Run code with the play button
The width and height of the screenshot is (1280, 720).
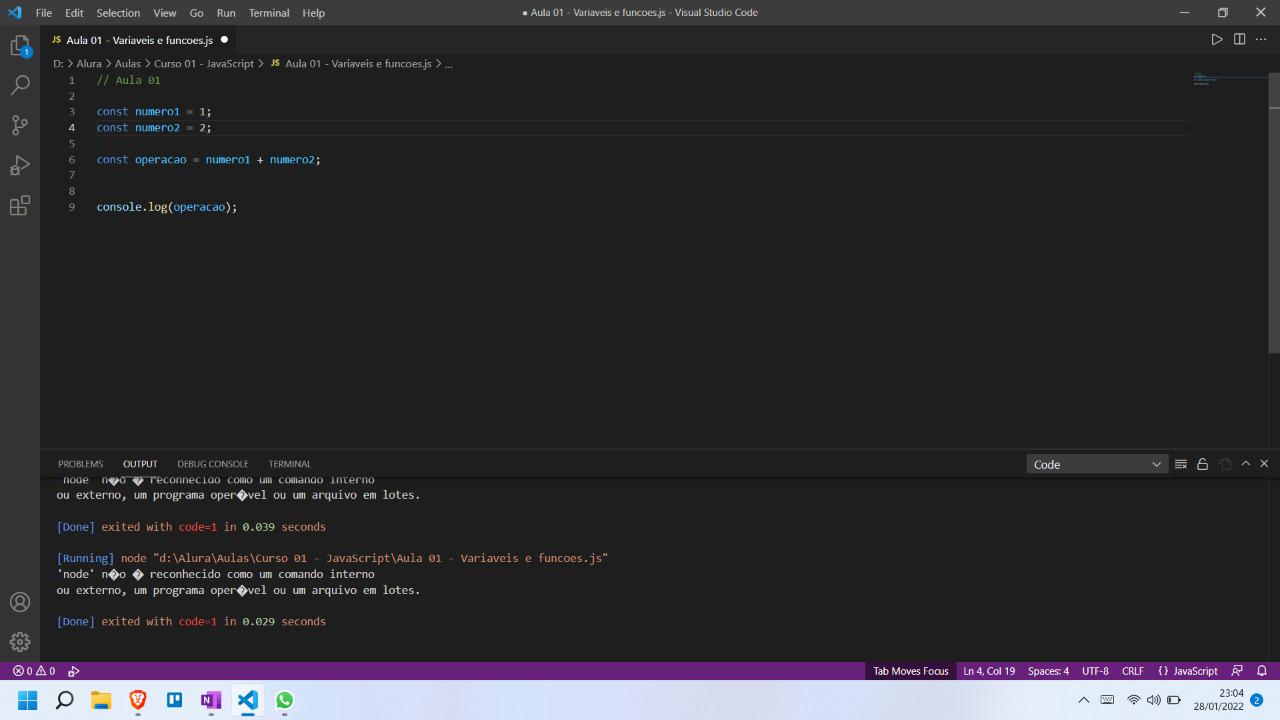coord(1217,40)
